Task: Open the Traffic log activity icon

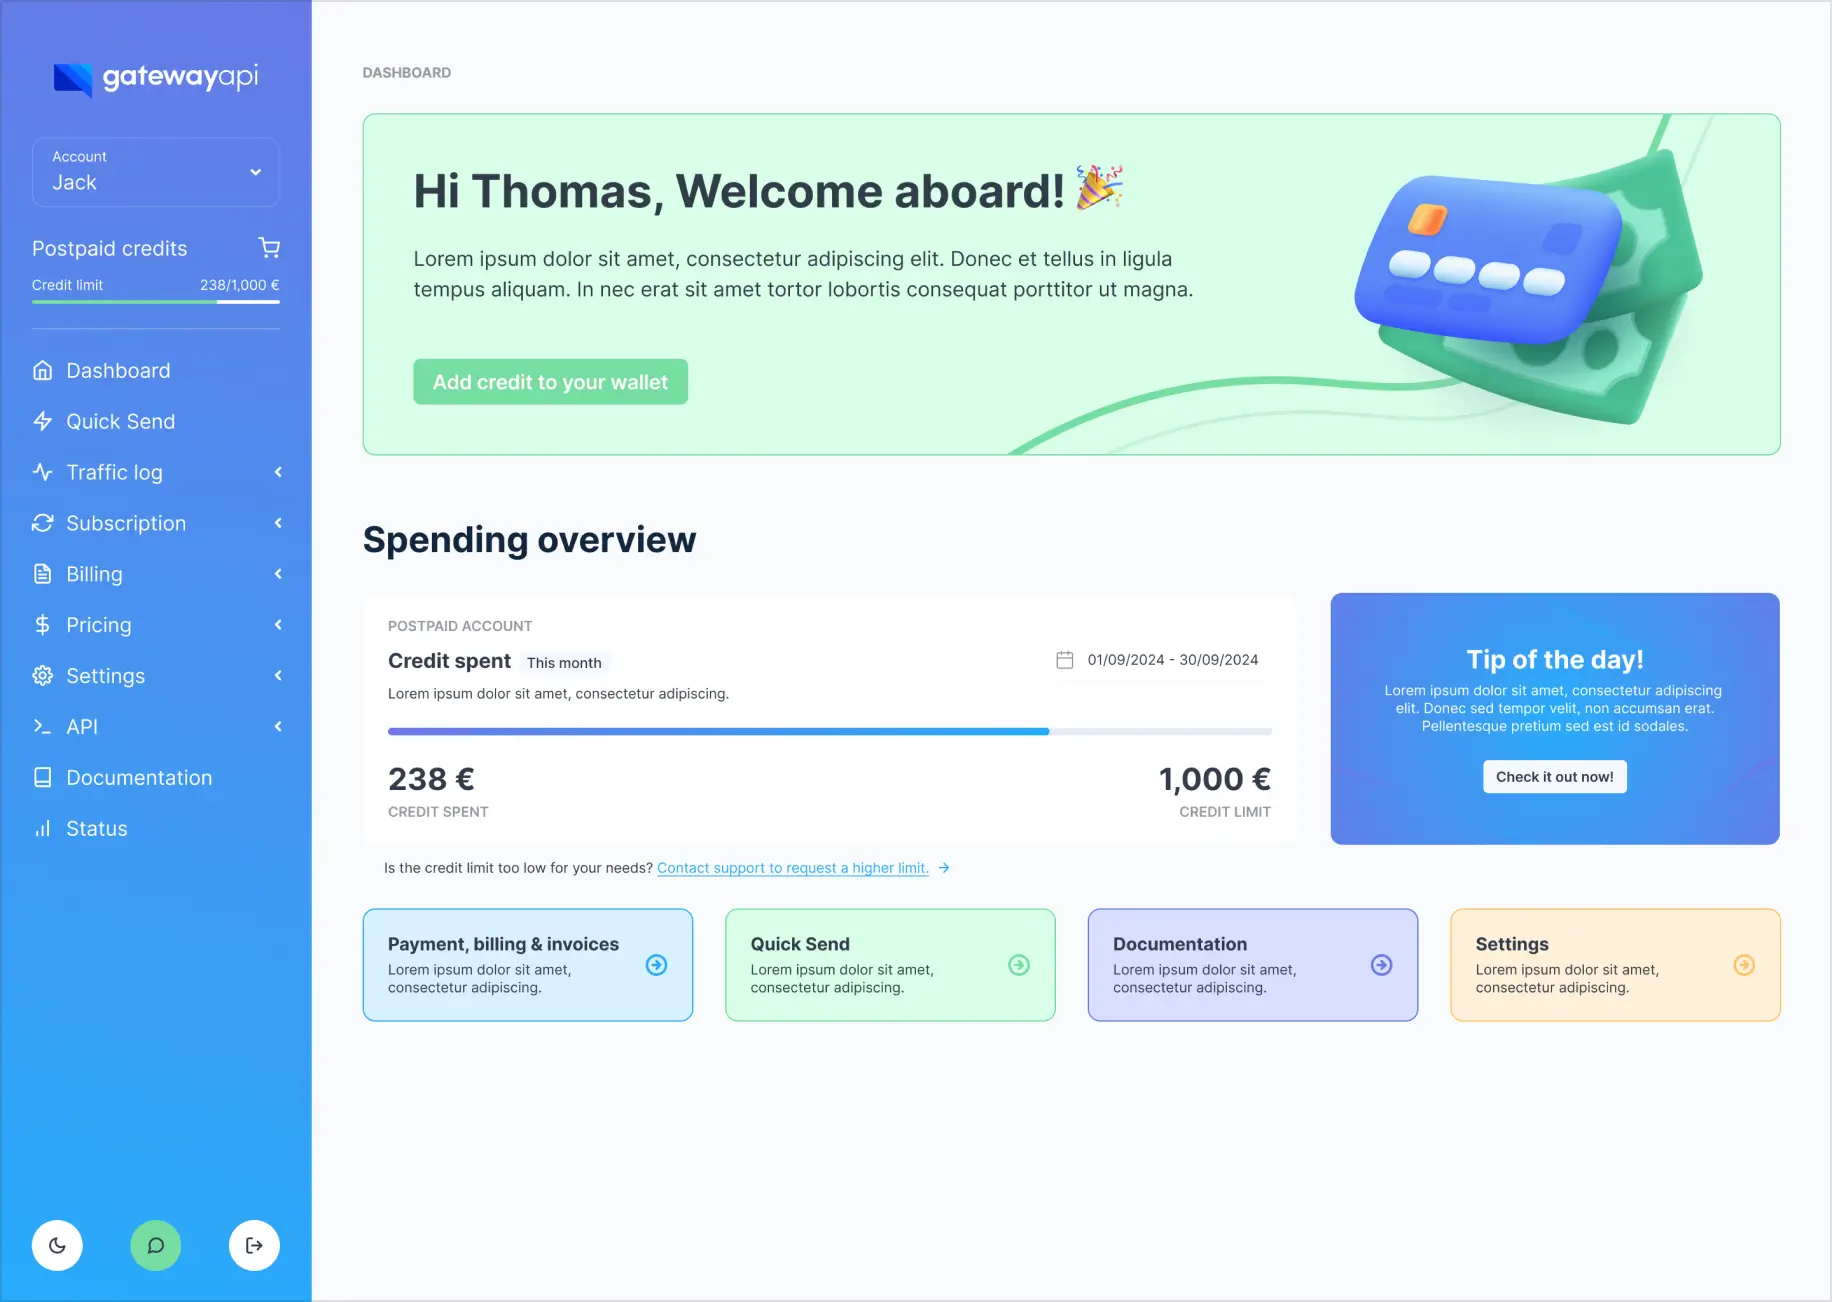Action: click(42, 472)
